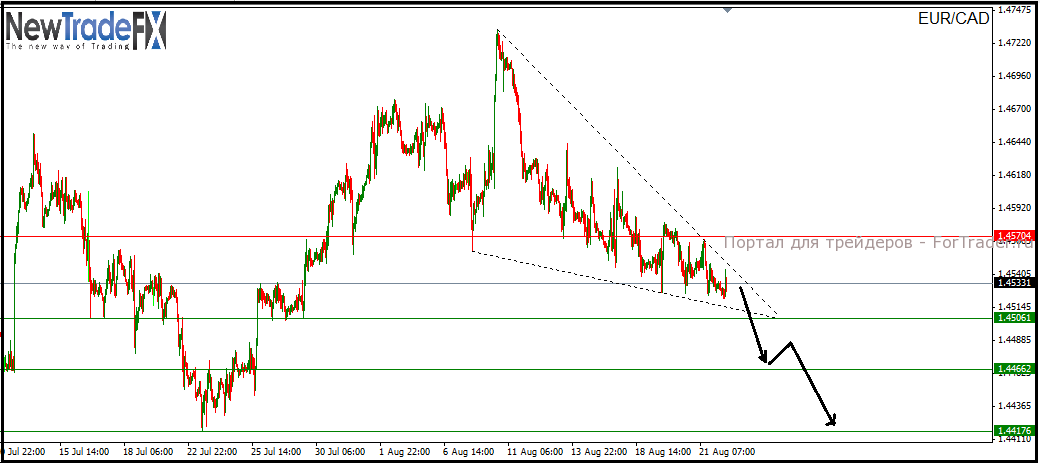Click the 11 Aug 06:00 time label
This screenshot has height=463, width=1040.
536,452
